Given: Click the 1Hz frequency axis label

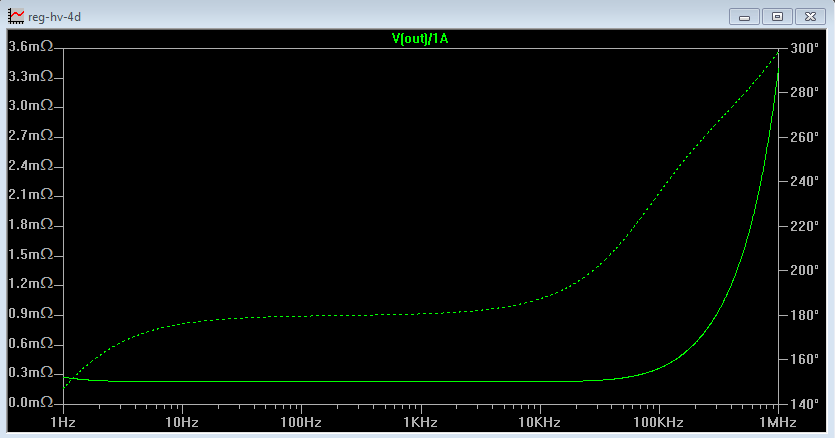Looking at the screenshot, I should [x=63, y=423].
